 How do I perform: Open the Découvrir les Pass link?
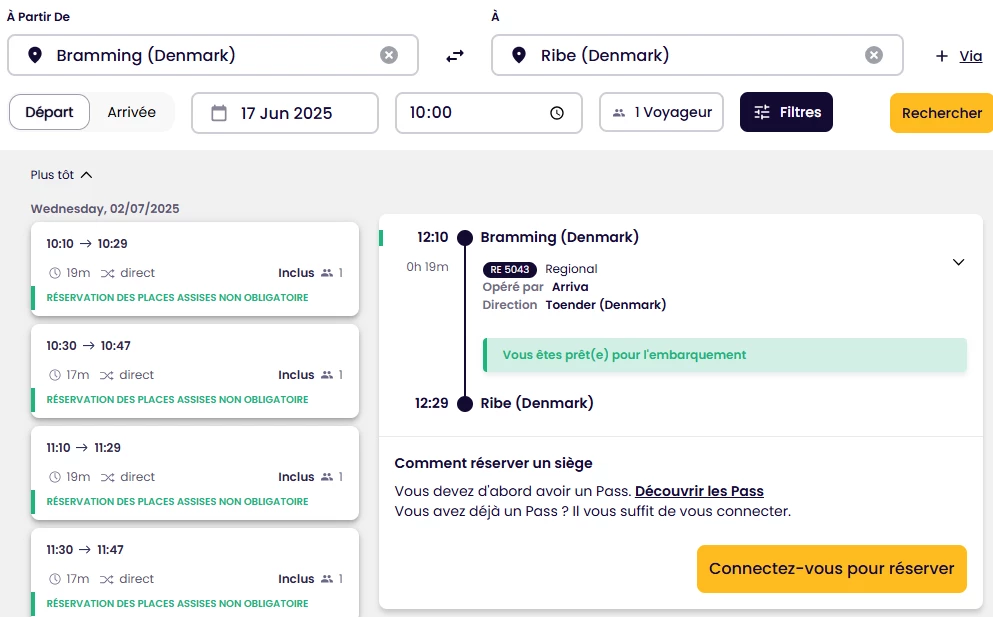(699, 491)
